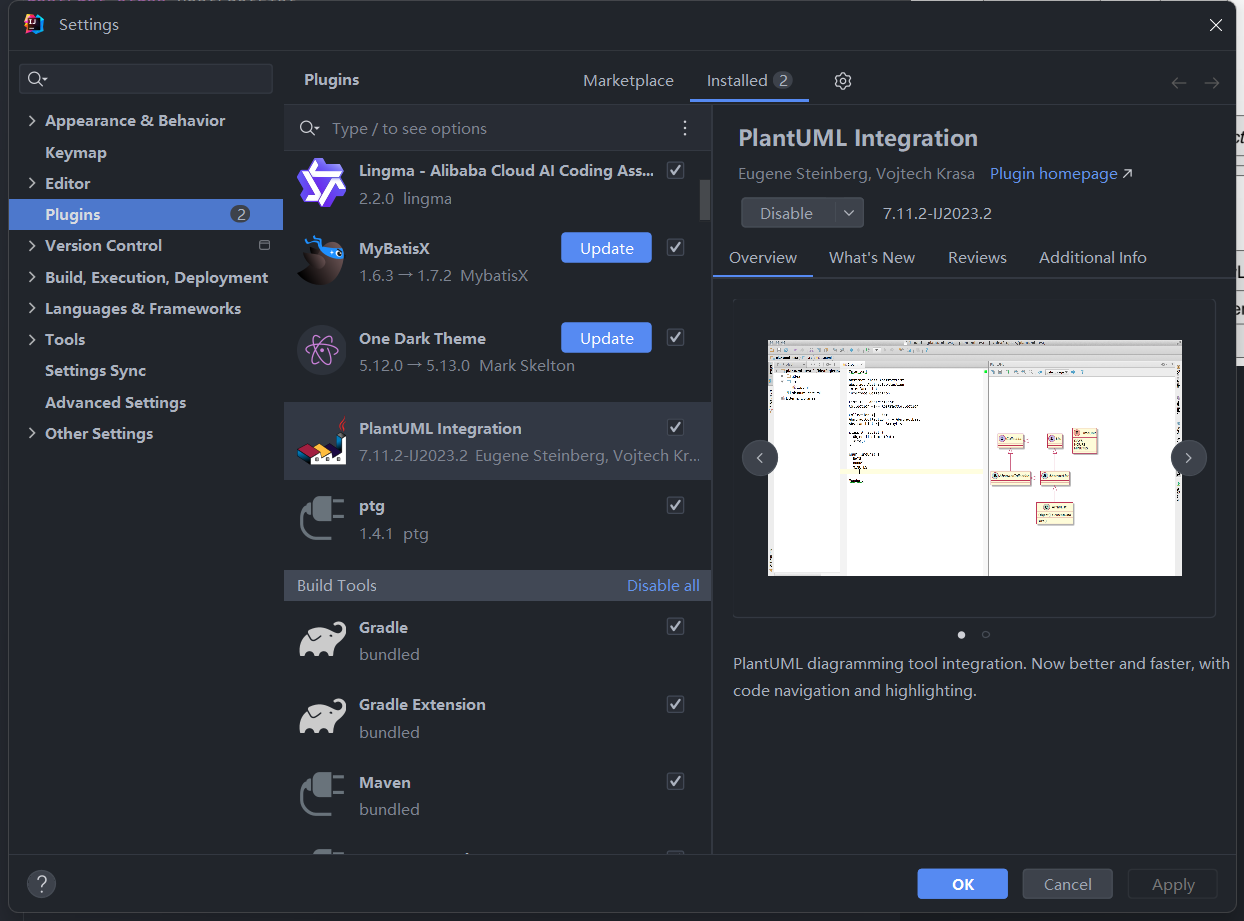Open the Disable button dropdown arrow
The width and height of the screenshot is (1244, 921).
click(849, 213)
